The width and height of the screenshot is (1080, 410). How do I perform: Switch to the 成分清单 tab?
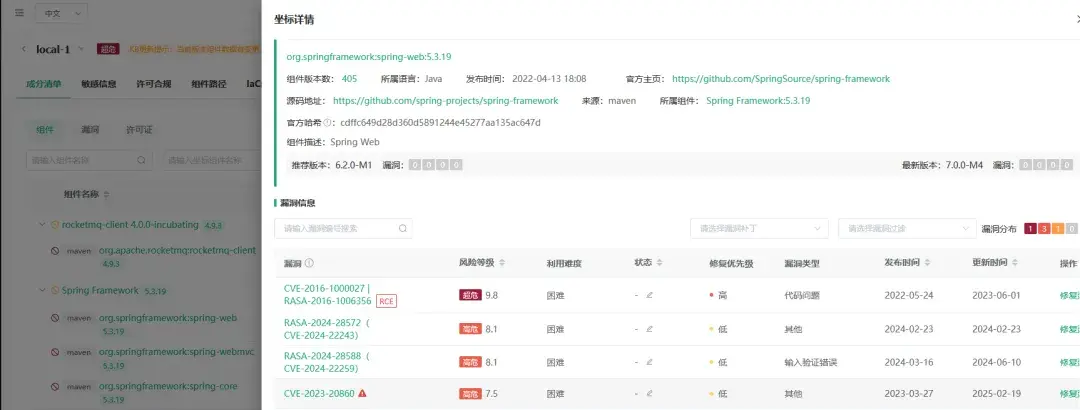44,84
